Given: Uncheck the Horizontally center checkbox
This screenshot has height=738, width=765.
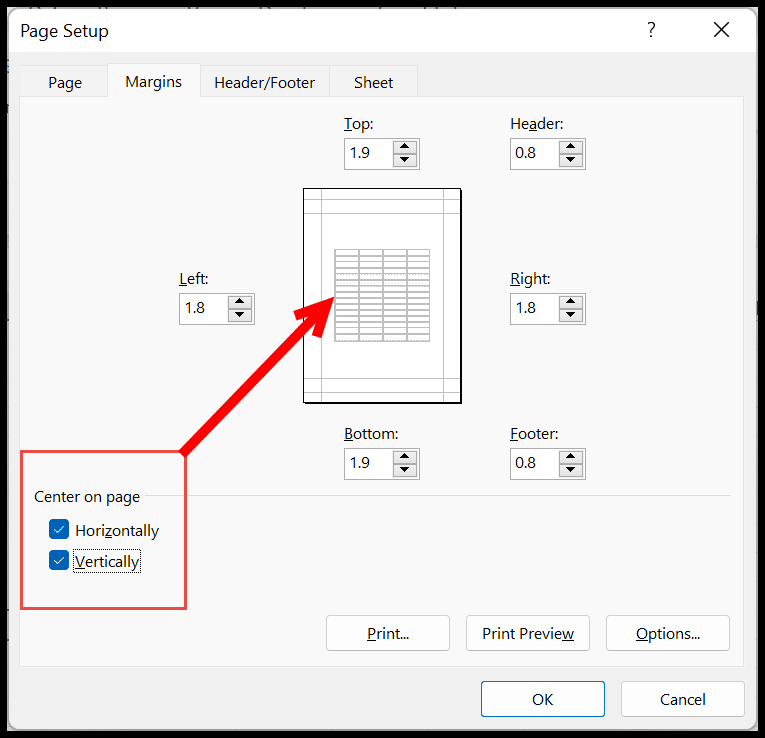Looking at the screenshot, I should [x=59, y=530].
